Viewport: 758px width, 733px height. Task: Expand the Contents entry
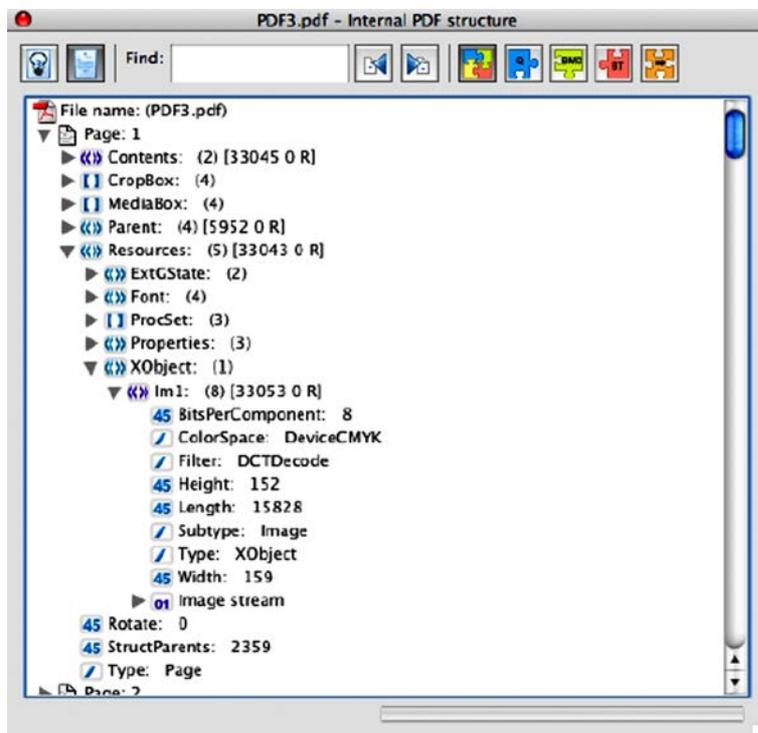click(68, 157)
